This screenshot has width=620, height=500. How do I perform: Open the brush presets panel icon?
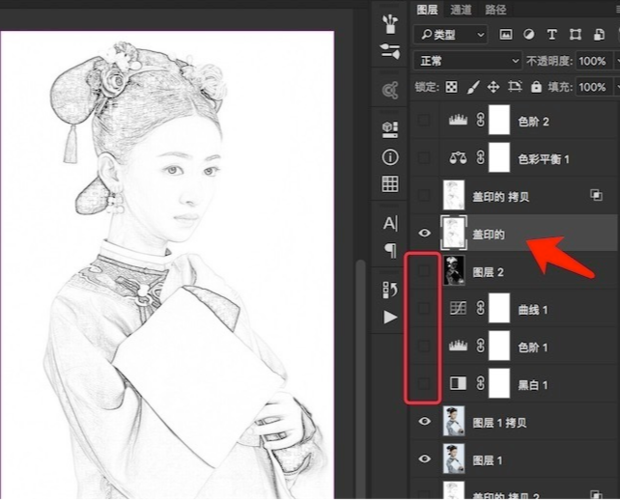point(391,24)
